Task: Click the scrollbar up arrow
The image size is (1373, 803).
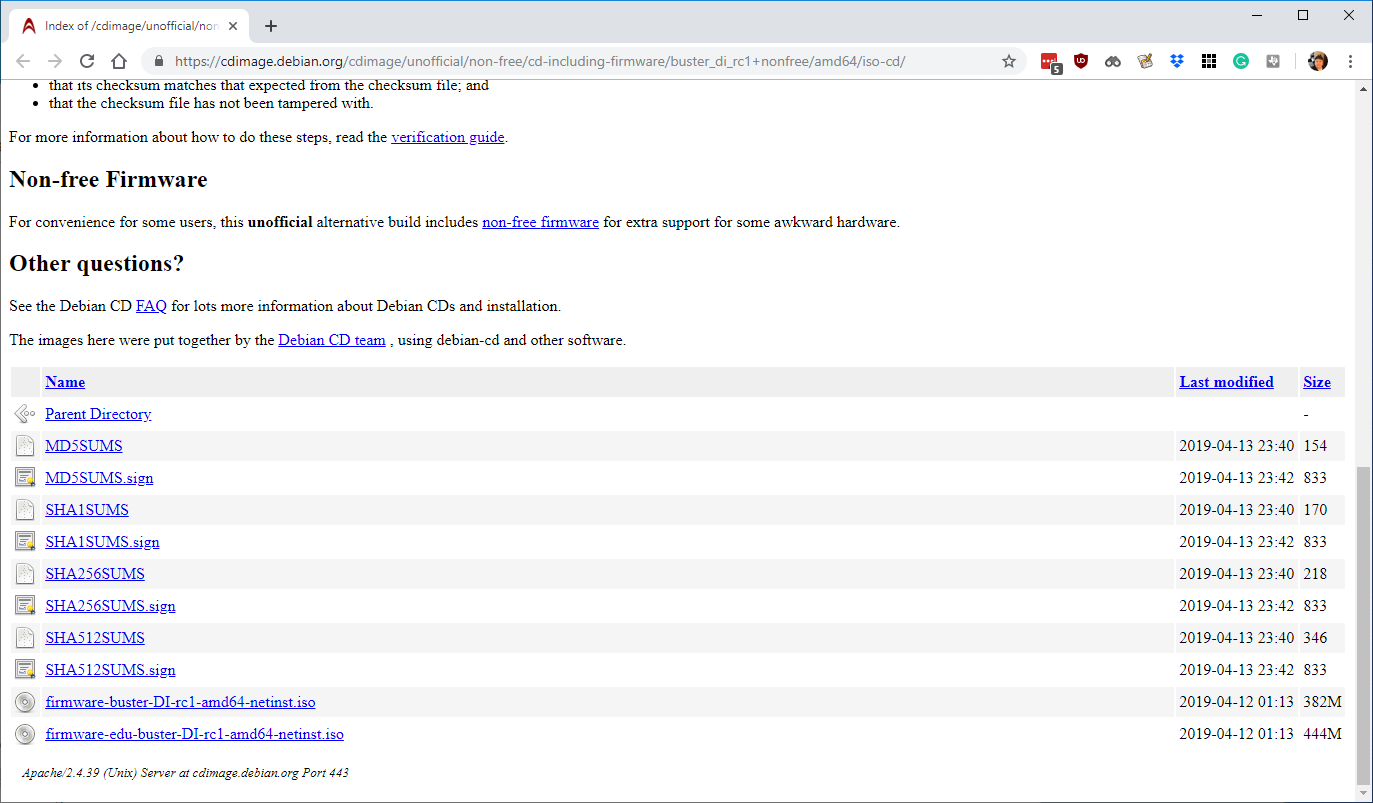Action: point(1363,88)
